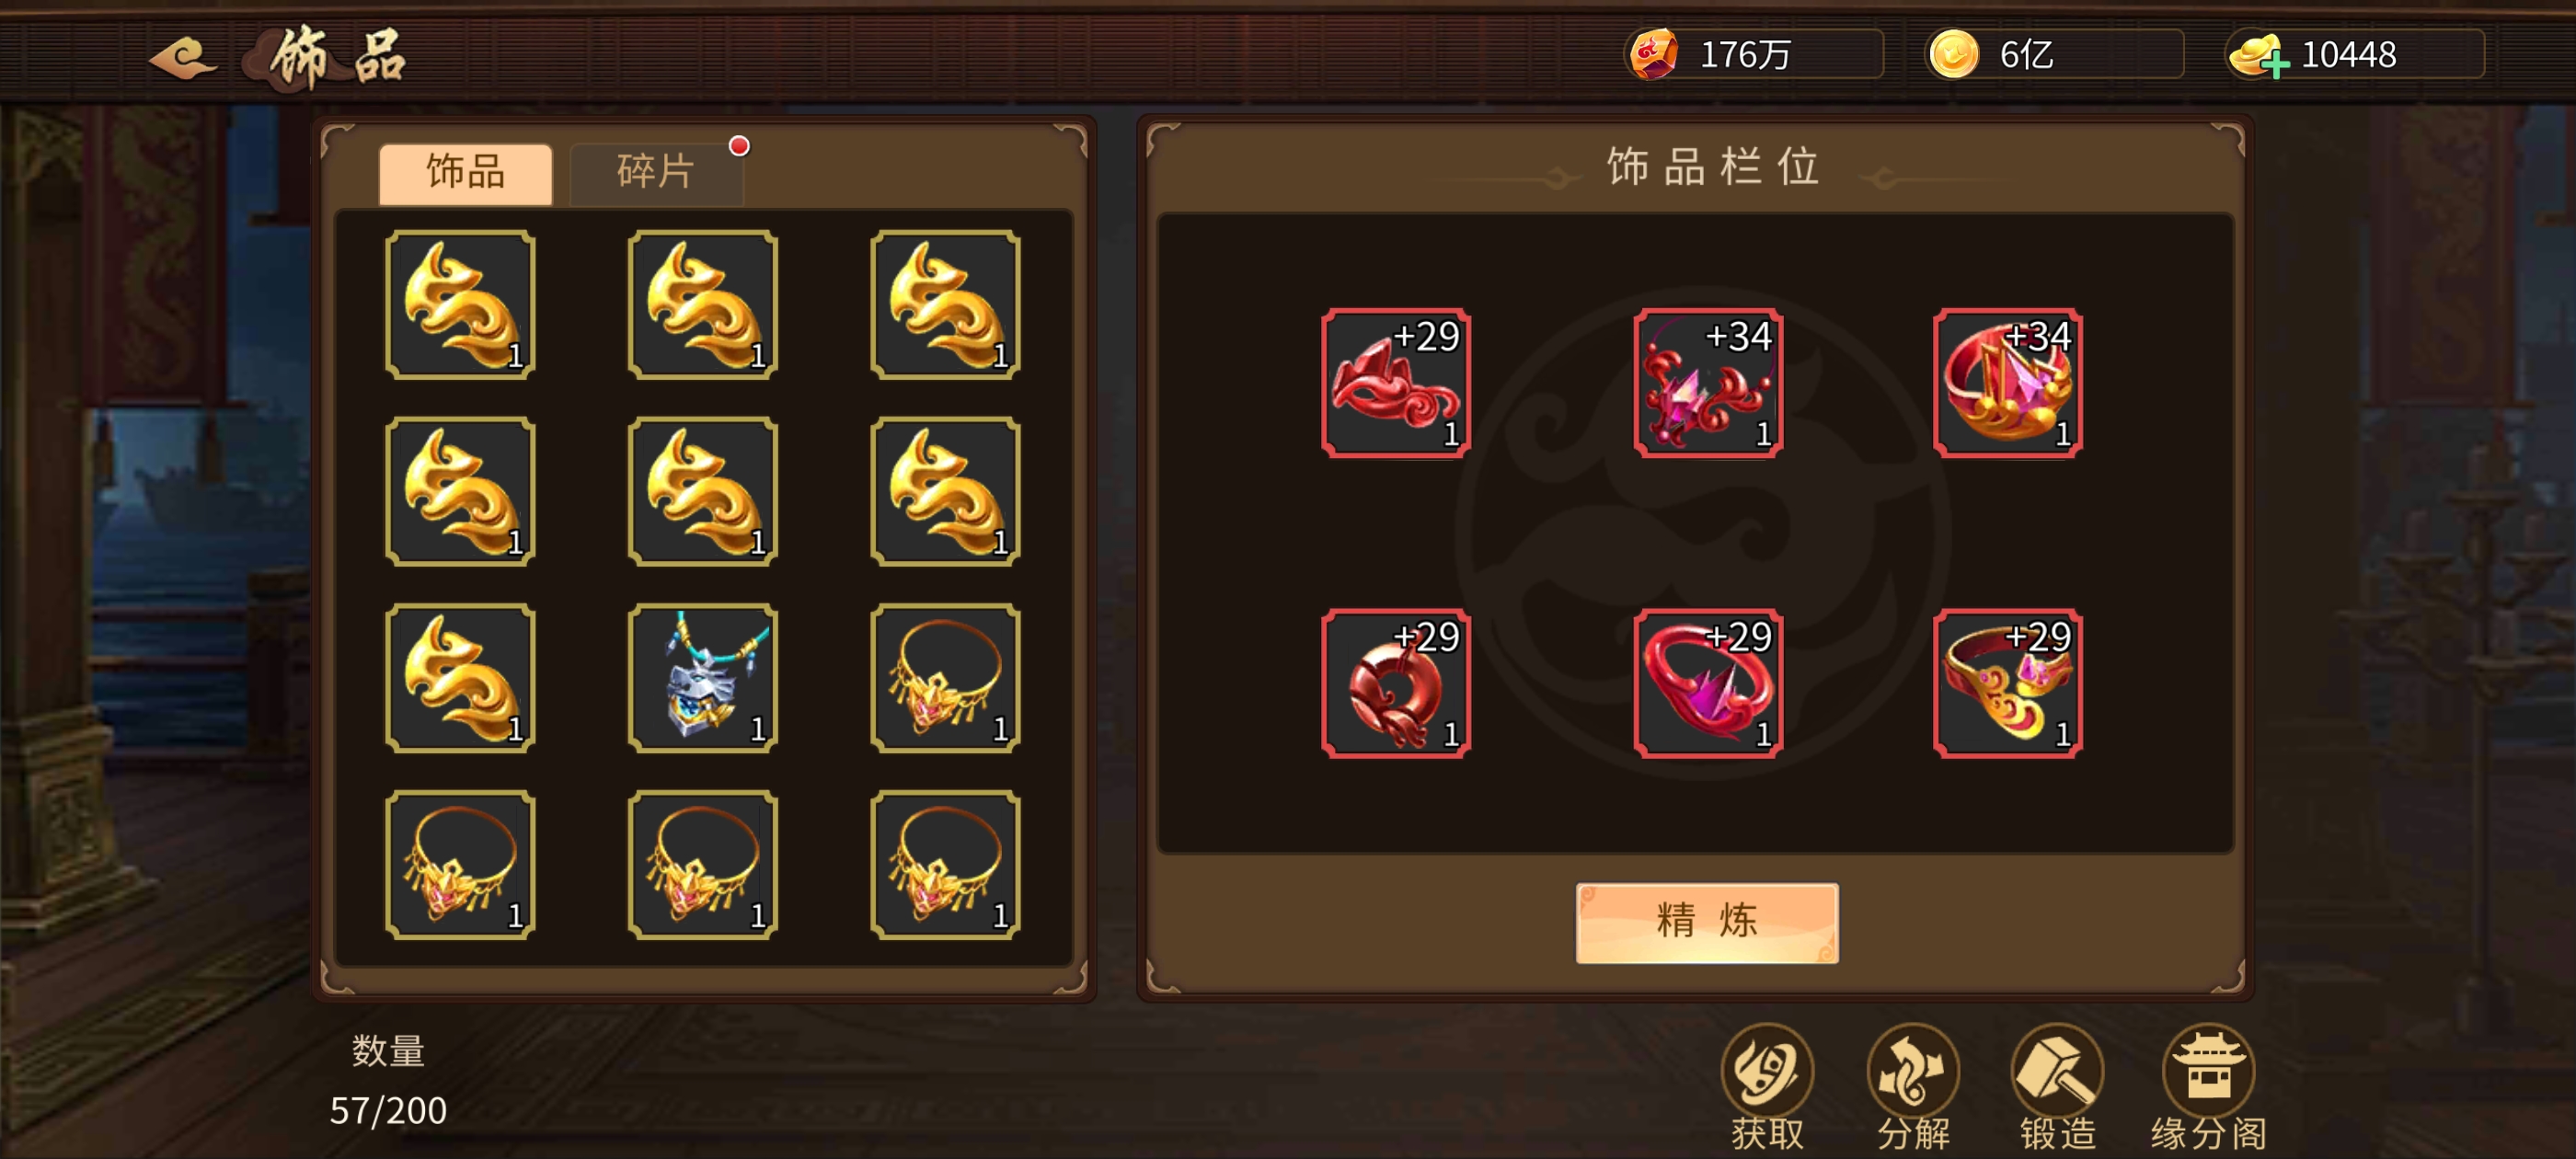Viewport: 2576px width, 1159px height.
Task: Tap the 6亿 gold coin currency display
Action: coord(2055,55)
